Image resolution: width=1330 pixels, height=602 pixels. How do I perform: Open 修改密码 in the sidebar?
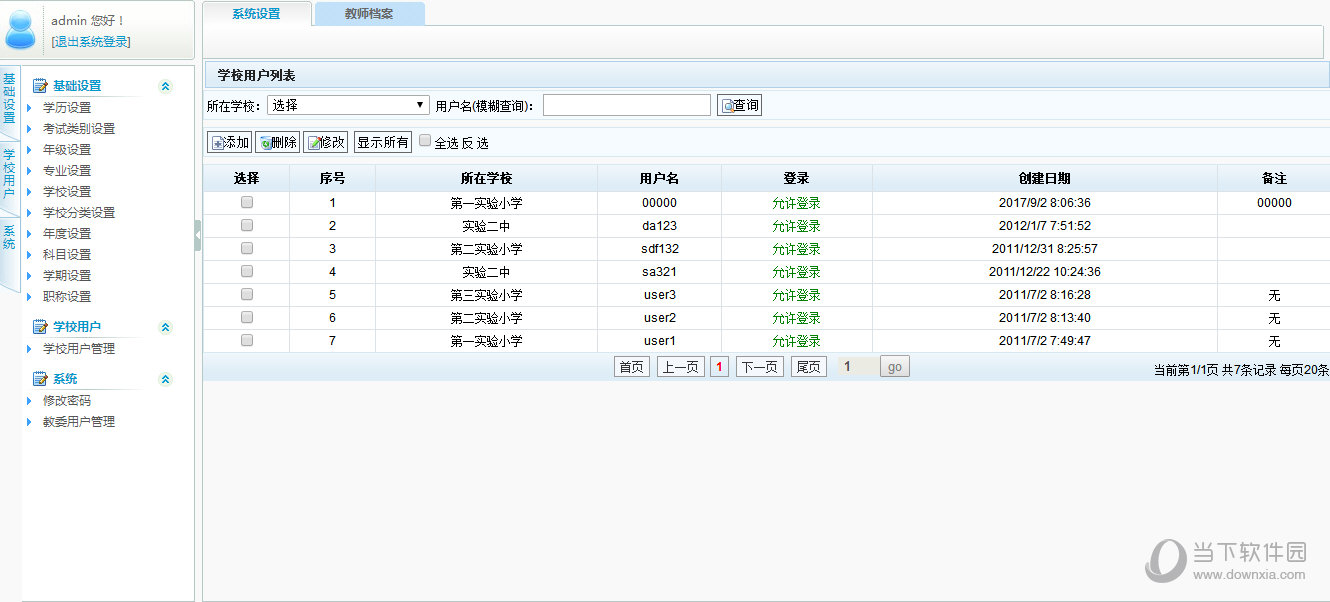click(67, 401)
